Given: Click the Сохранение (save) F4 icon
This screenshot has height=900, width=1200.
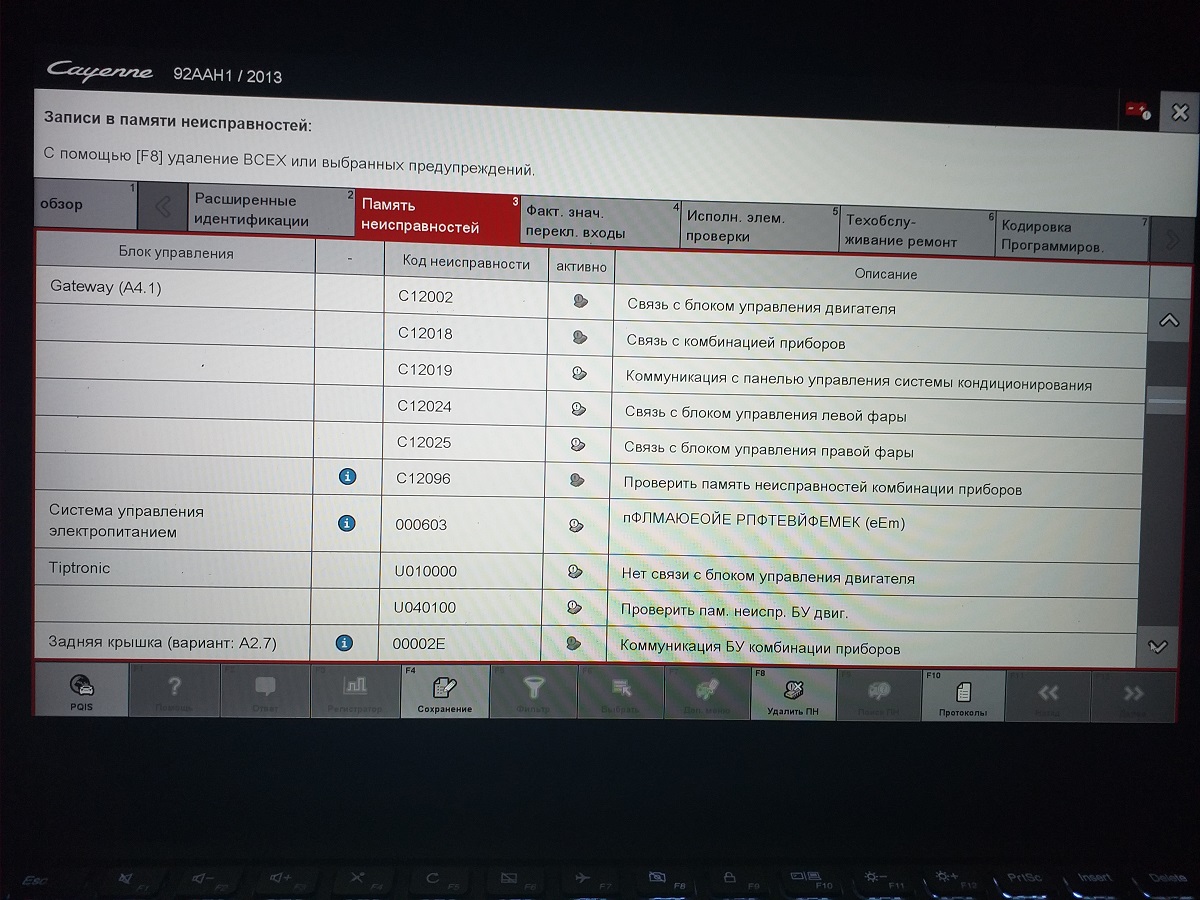Looking at the screenshot, I should (444, 693).
